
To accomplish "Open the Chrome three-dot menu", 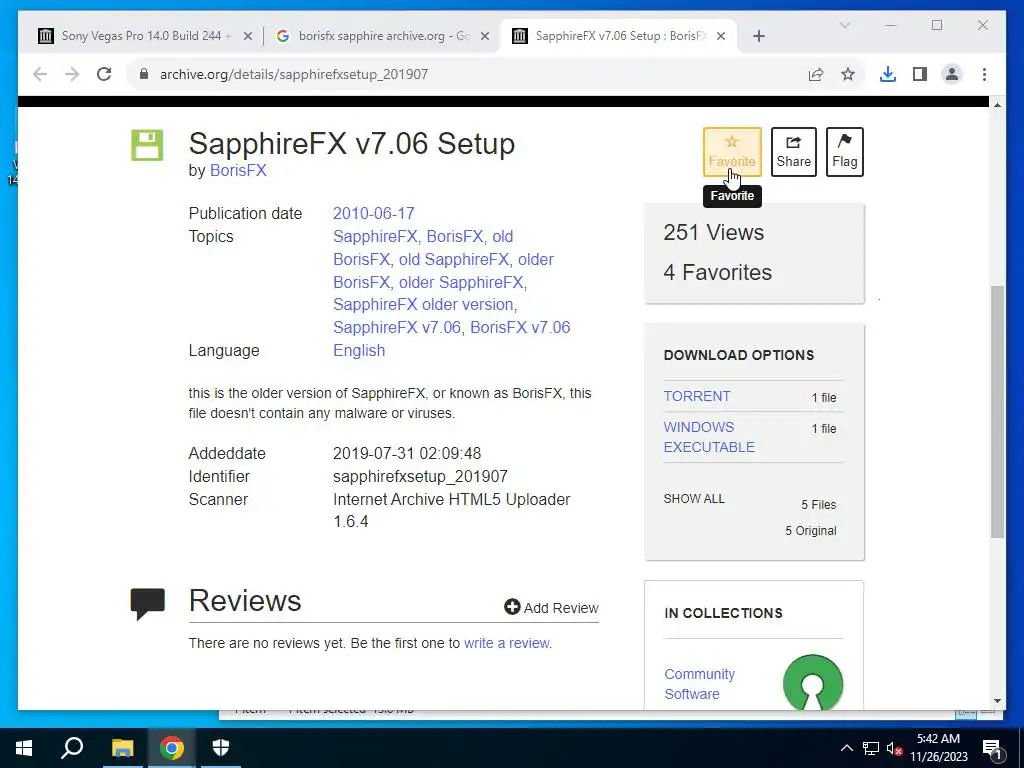I will (x=984, y=74).
